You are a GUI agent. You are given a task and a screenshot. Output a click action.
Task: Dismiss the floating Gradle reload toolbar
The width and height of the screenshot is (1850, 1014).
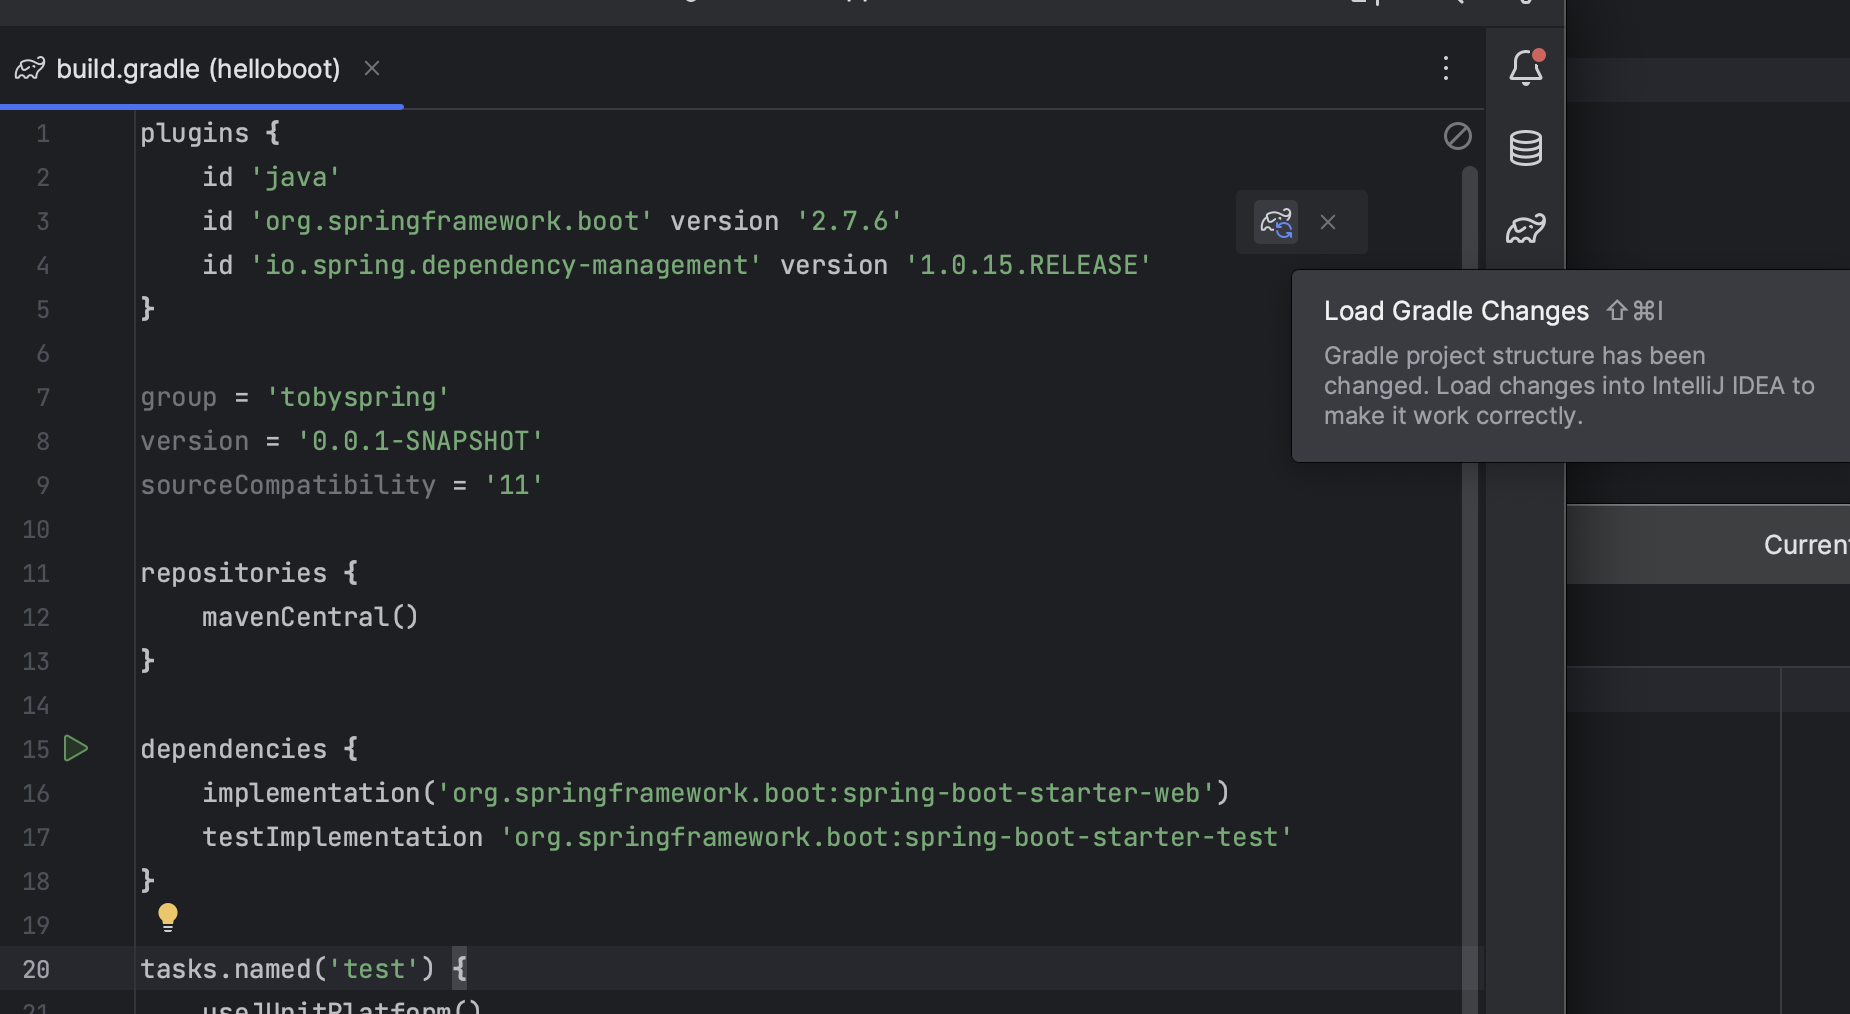[x=1328, y=222]
